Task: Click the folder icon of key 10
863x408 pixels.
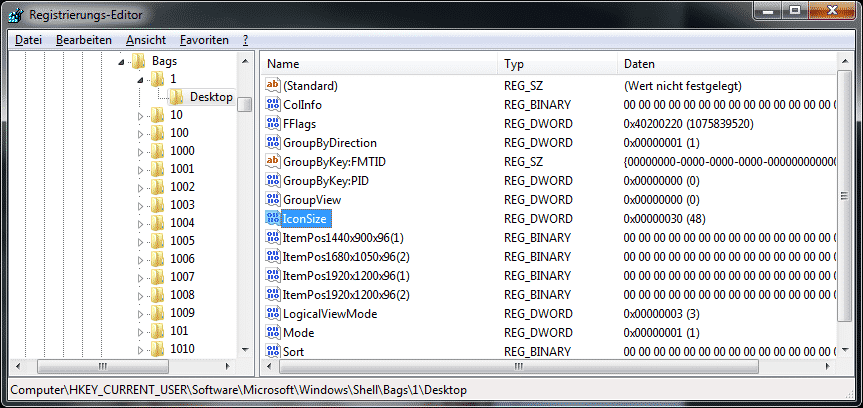Action: pos(157,115)
